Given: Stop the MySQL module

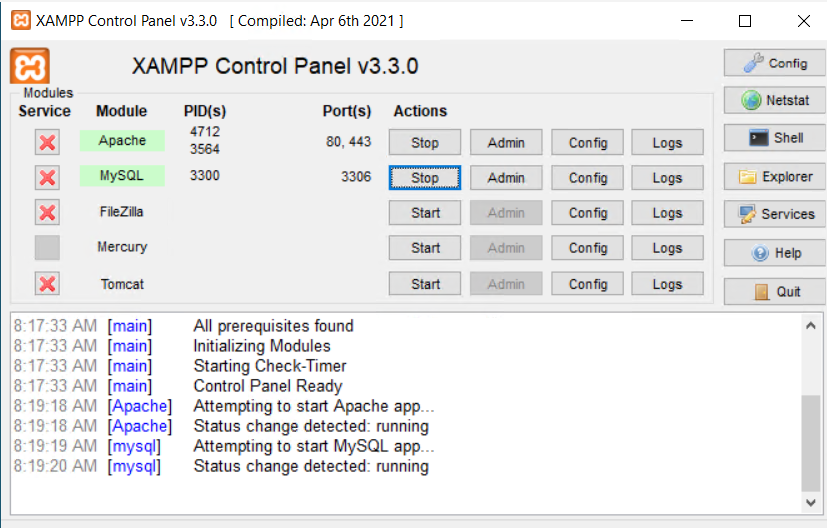Looking at the screenshot, I should [425, 178].
